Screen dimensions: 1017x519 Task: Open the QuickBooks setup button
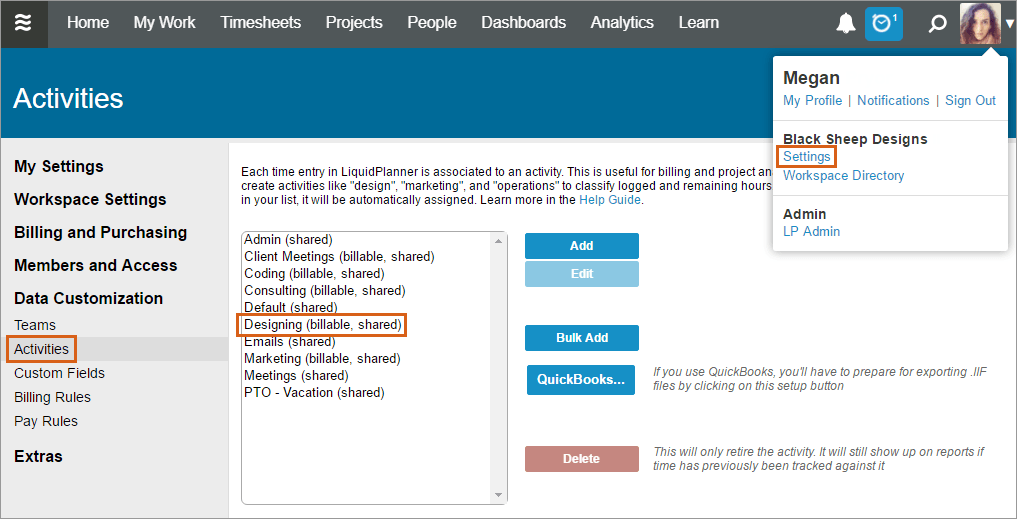tap(580, 380)
